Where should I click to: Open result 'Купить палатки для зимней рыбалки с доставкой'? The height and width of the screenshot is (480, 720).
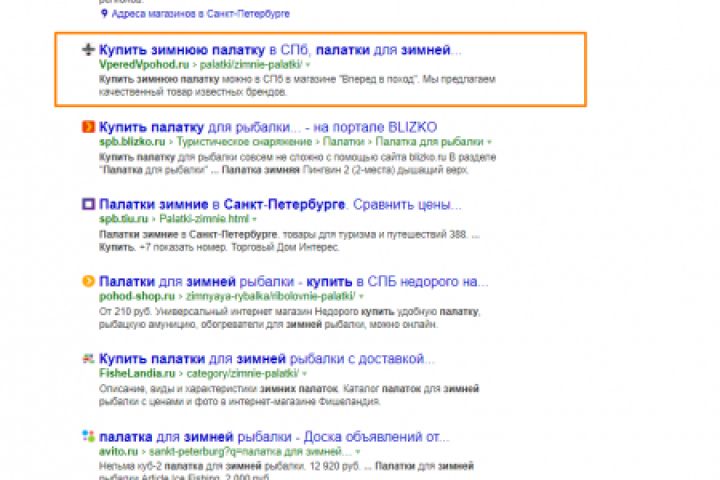[267, 358]
